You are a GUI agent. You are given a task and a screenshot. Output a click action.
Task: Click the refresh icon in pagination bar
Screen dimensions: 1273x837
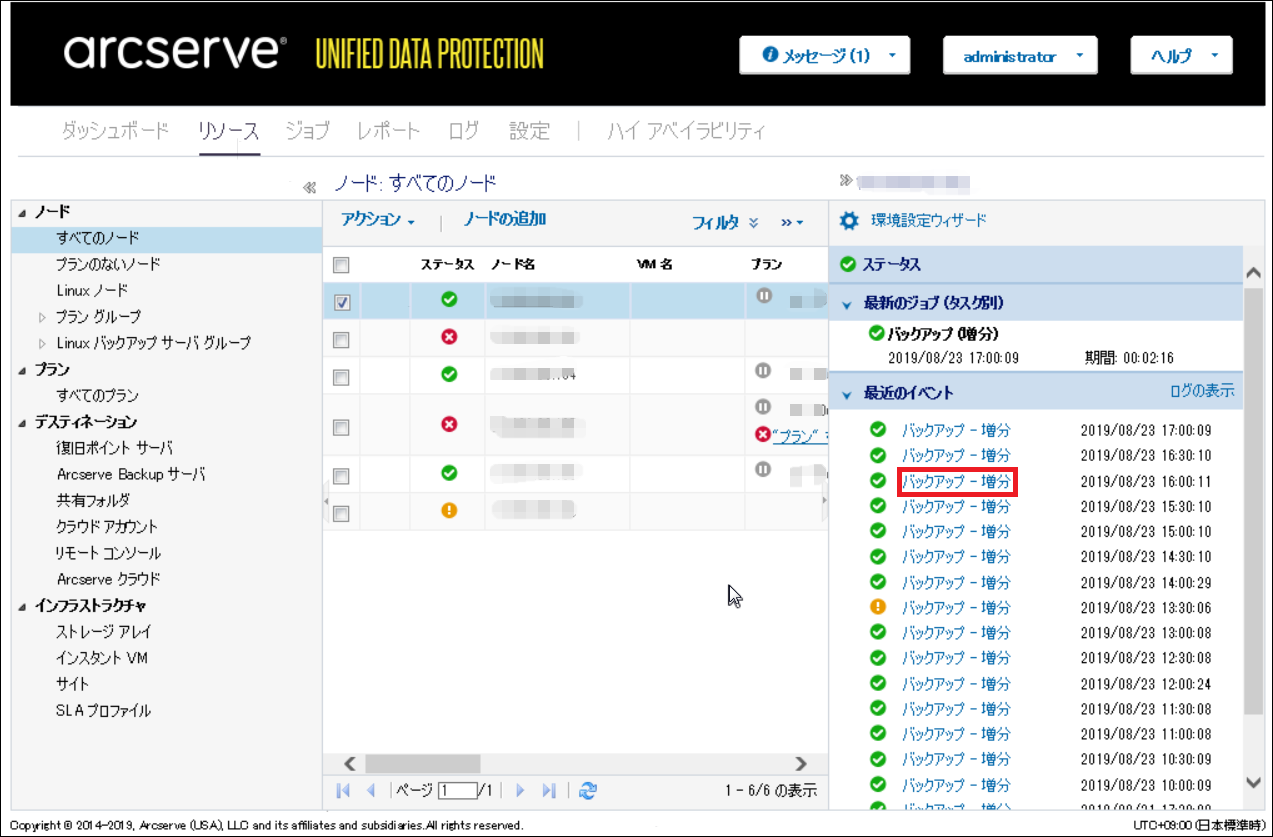588,790
